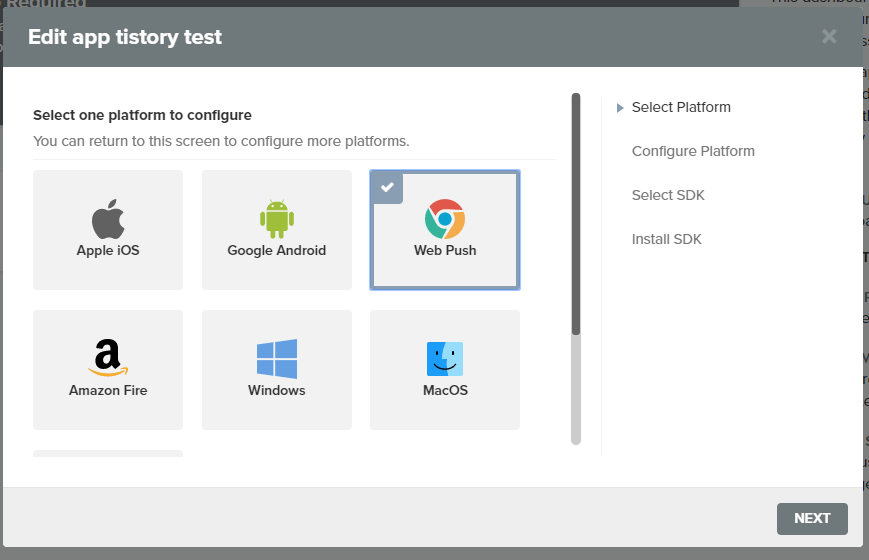
Task: Click the 'Web Push' label text
Action: point(445,251)
